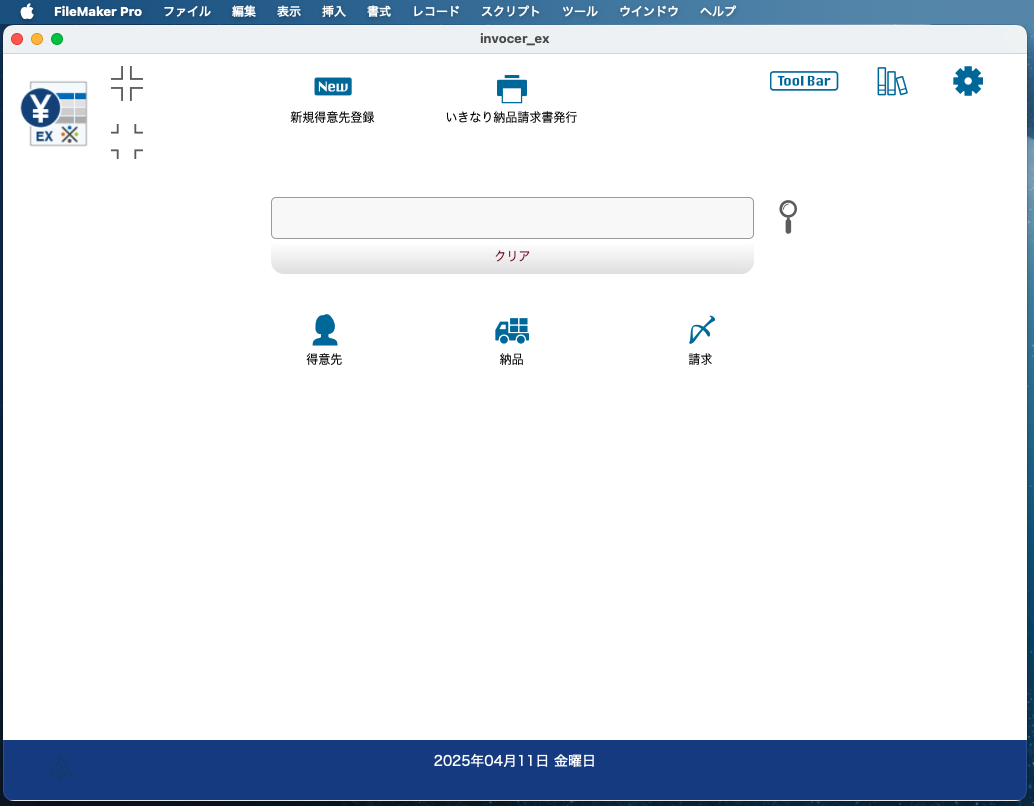
Task: Open the Apple menu
Action: point(27,12)
